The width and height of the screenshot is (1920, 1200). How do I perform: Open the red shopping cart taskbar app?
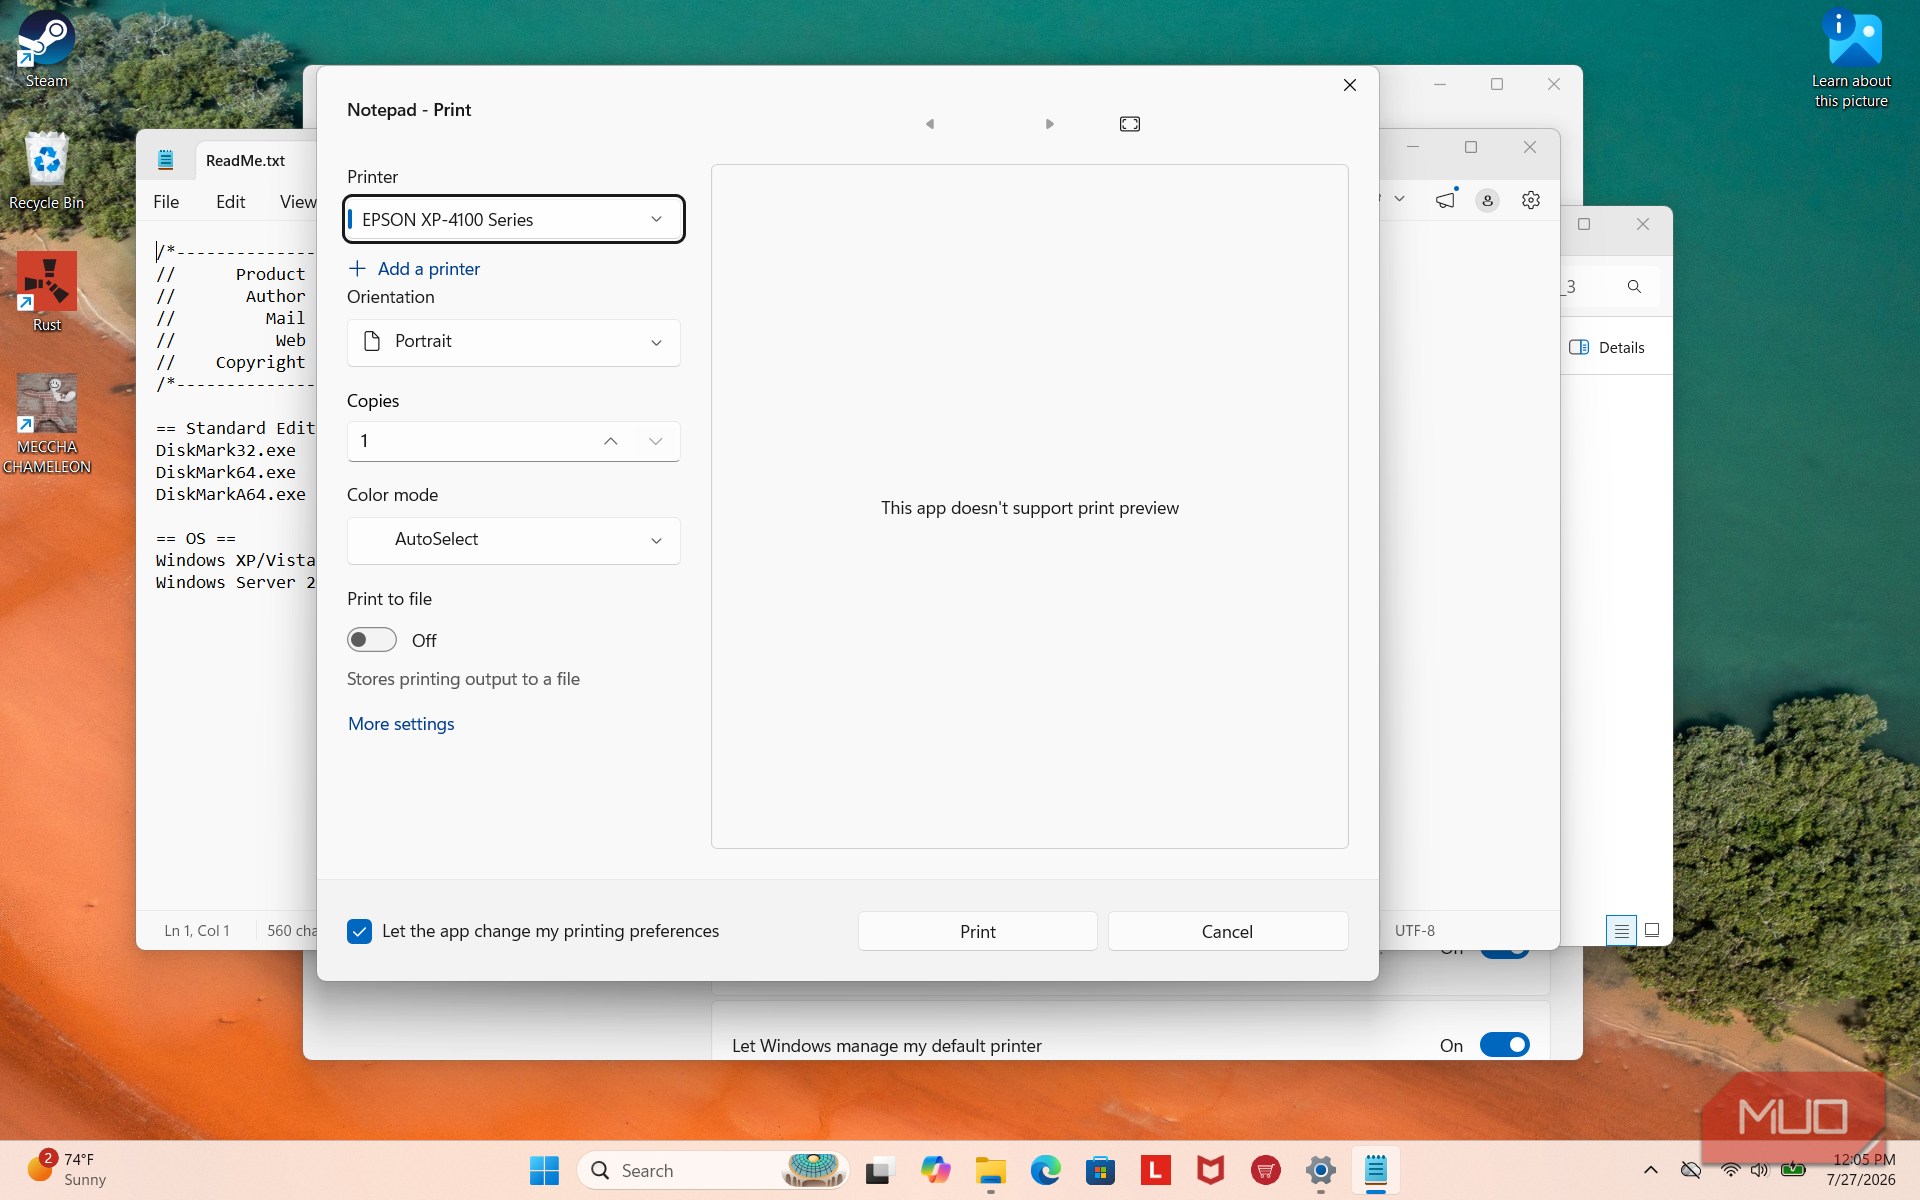pyautogui.click(x=1266, y=1170)
